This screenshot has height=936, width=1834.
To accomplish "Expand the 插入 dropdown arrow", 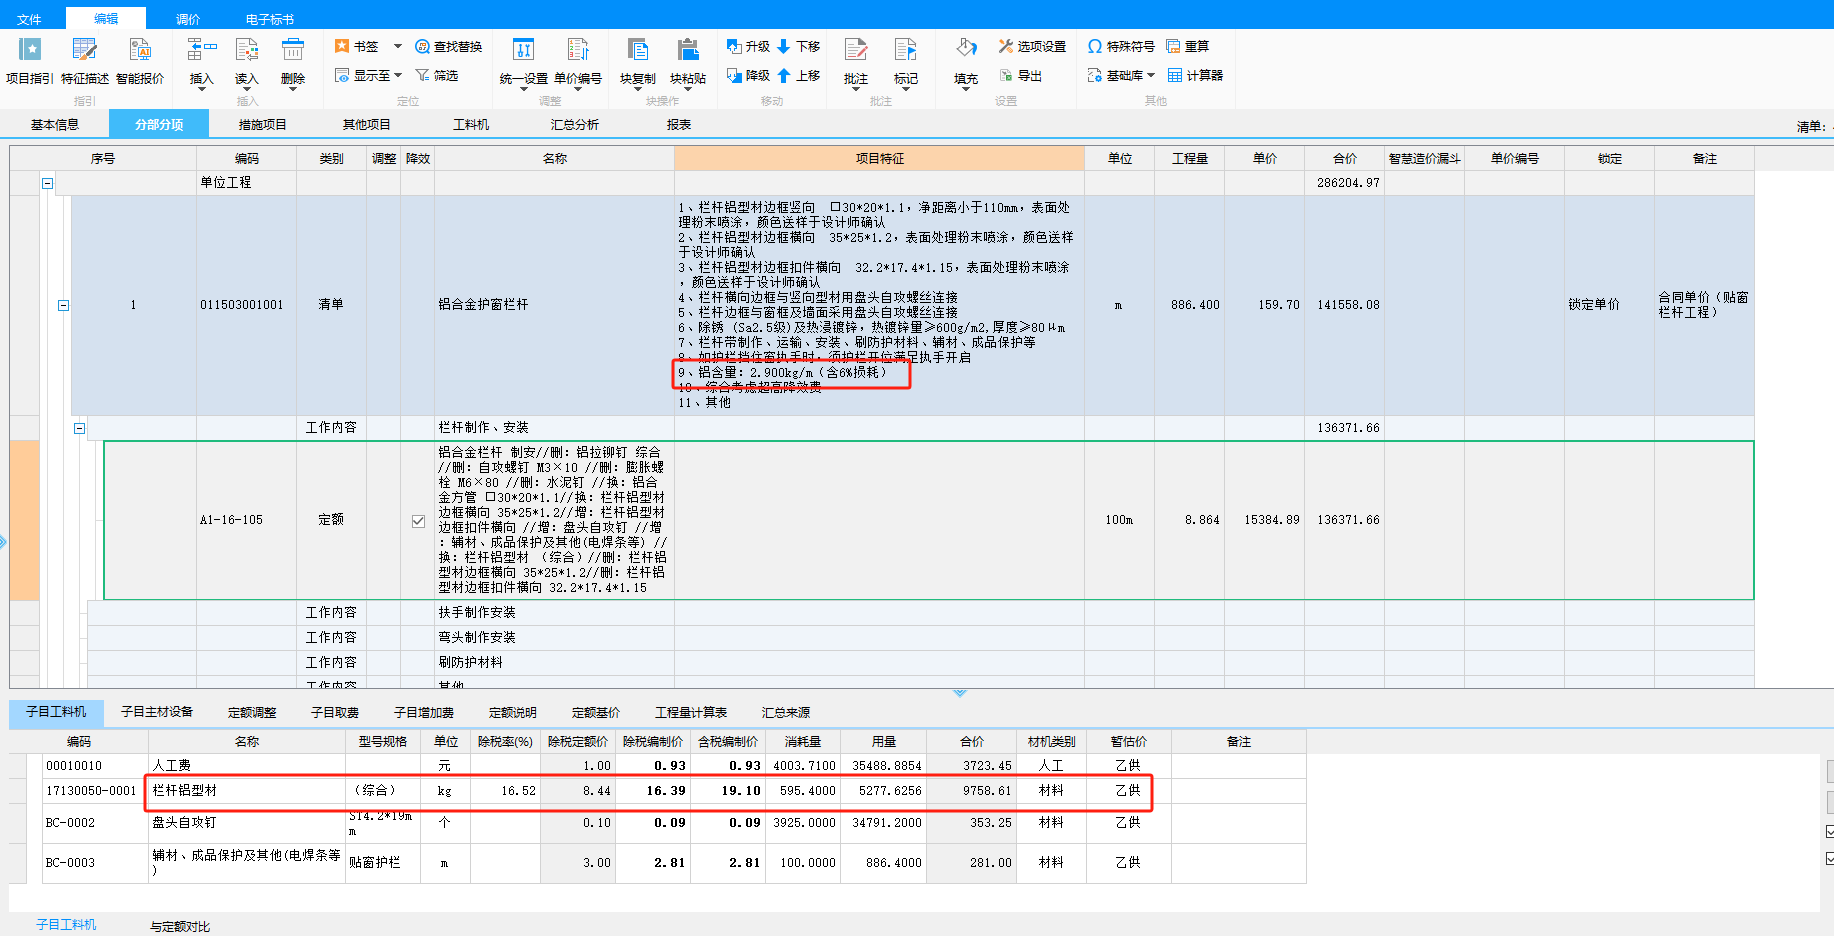I will tap(202, 90).
